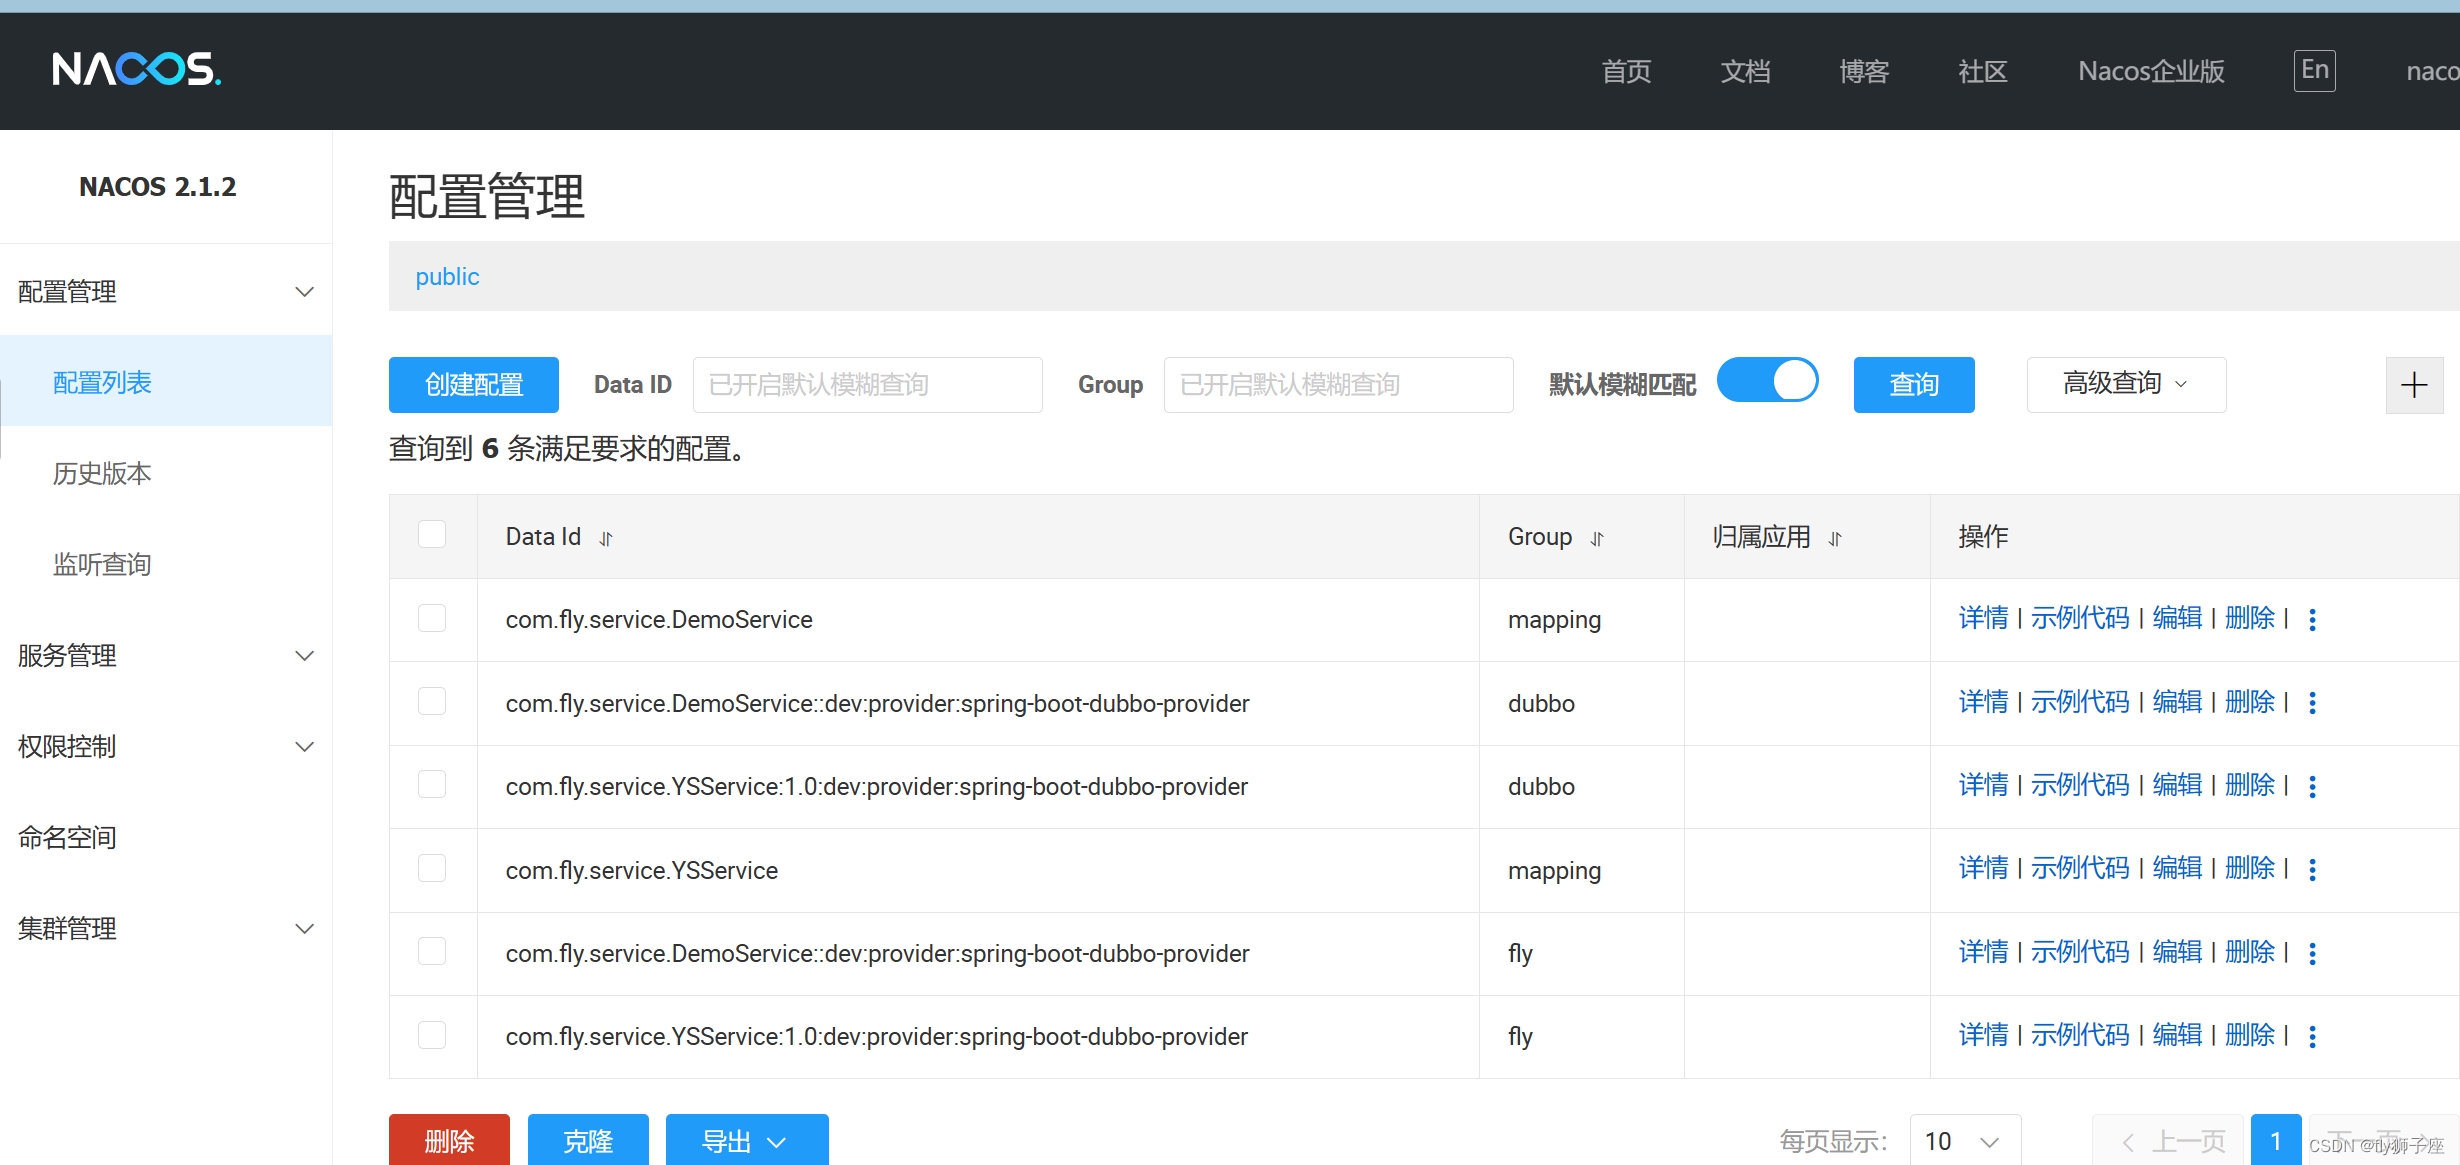Image resolution: width=2460 pixels, height=1165 pixels.
Task: Click 删除 link for com.fly.service.YSService mapping row
Action: pos(2250,868)
